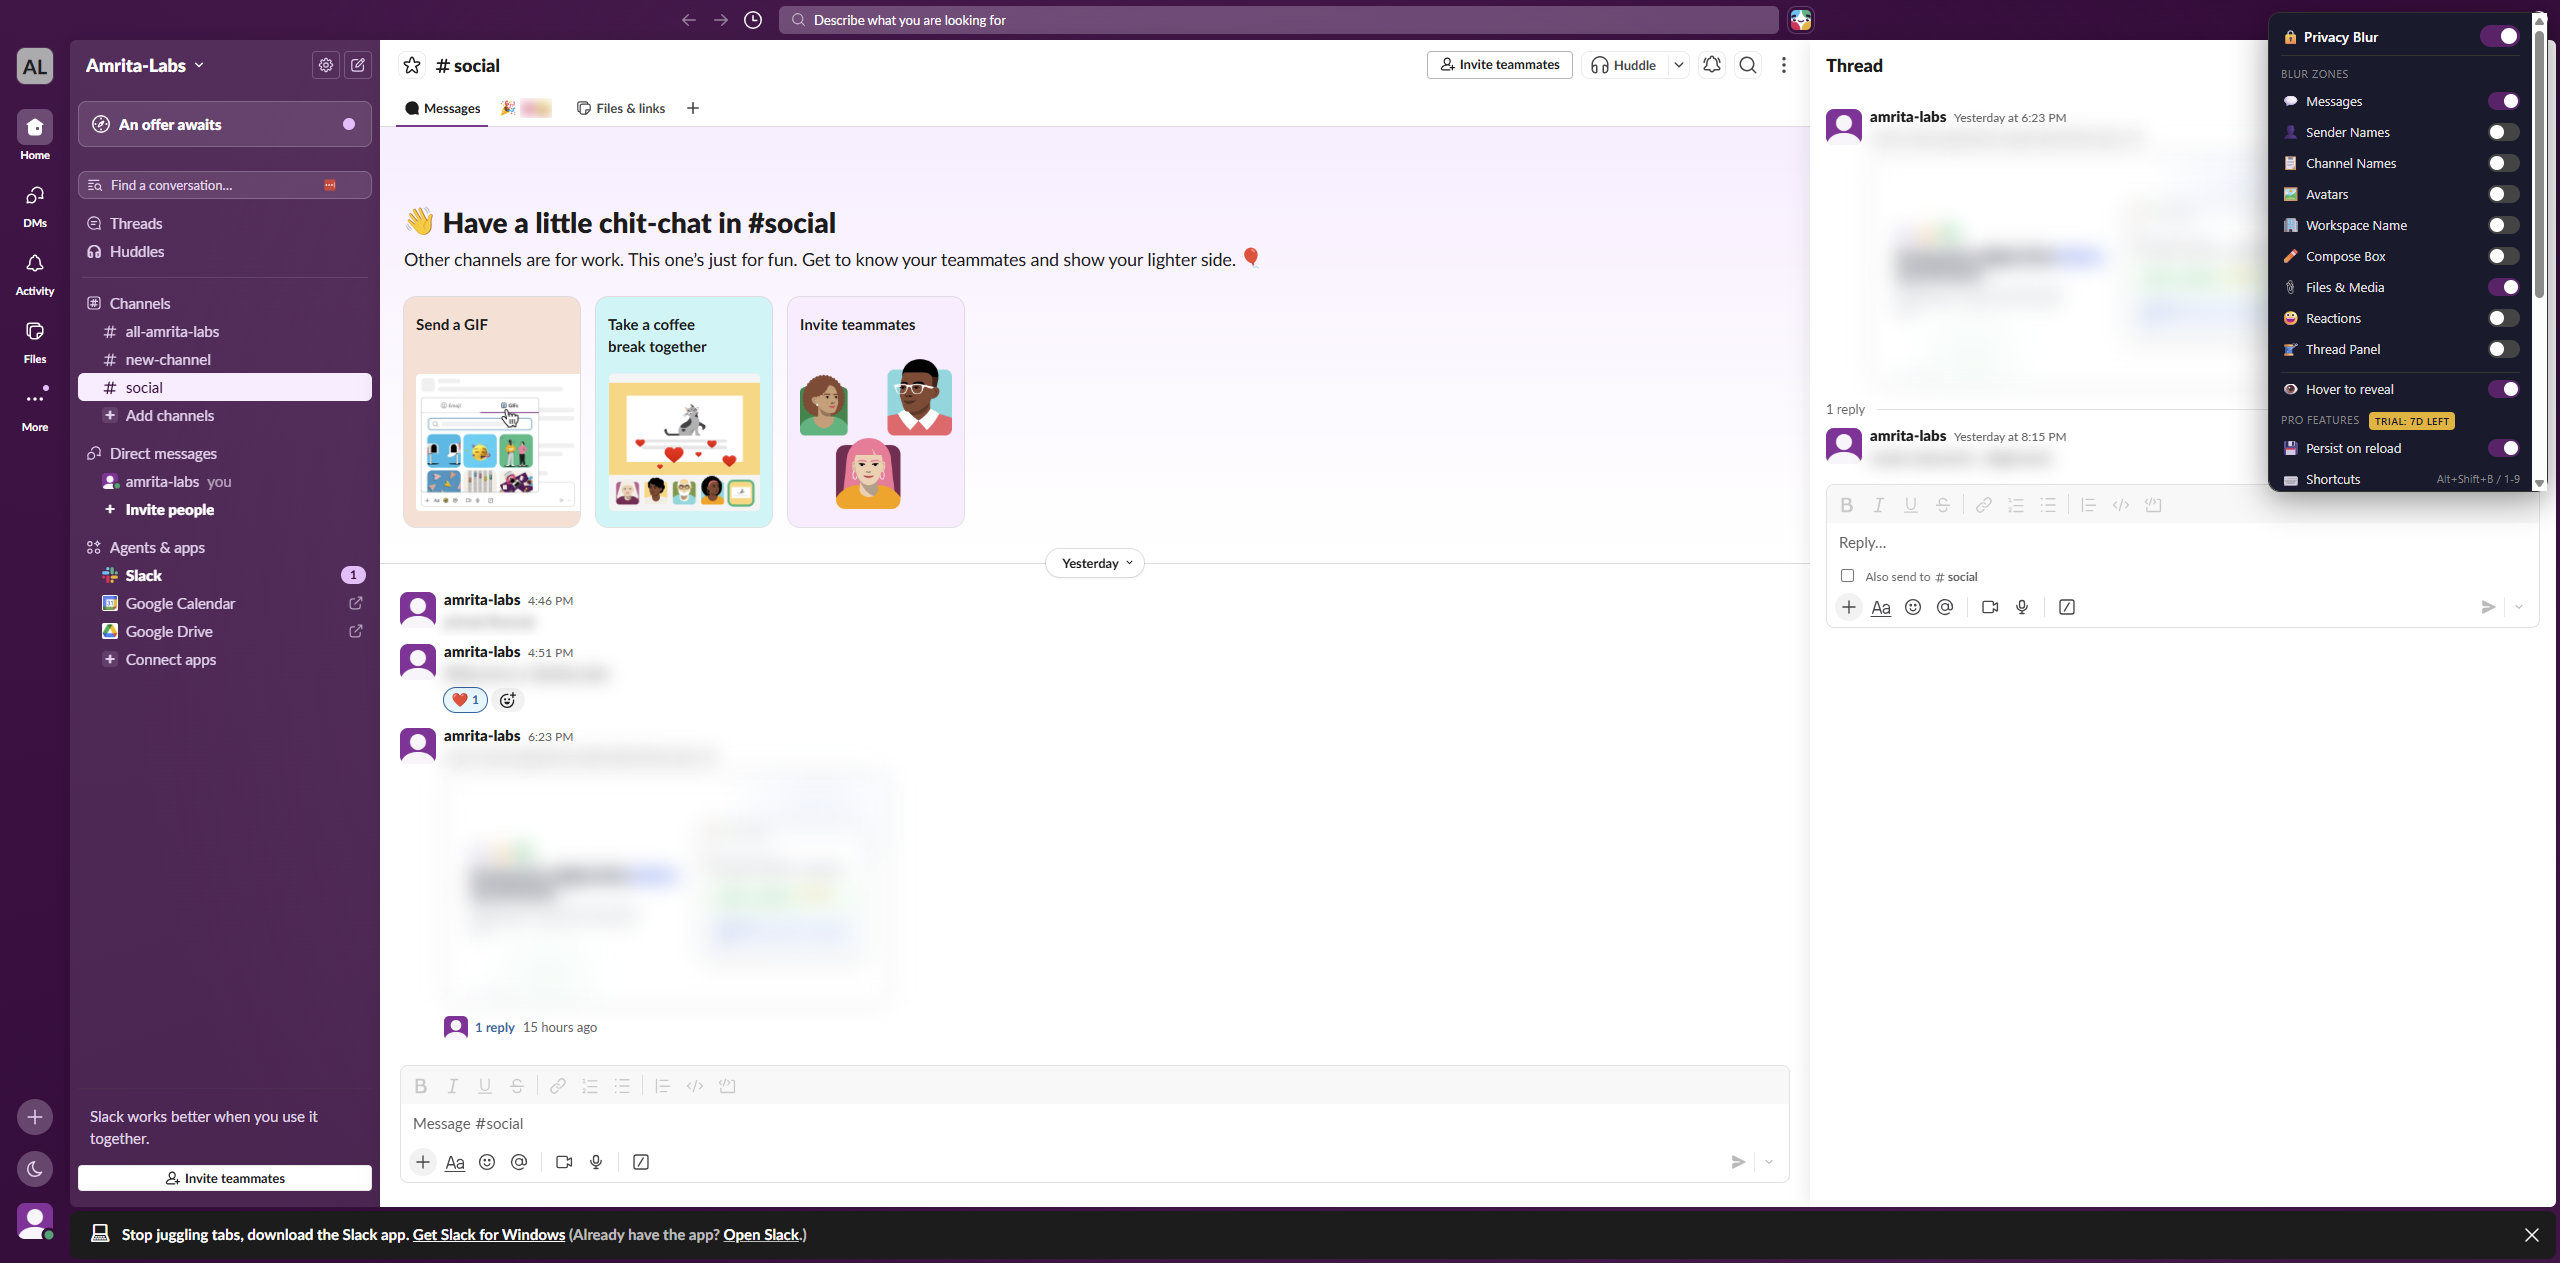Open the '1 reply' thread link
This screenshot has height=1263, width=2560.
click(494, 1027)
